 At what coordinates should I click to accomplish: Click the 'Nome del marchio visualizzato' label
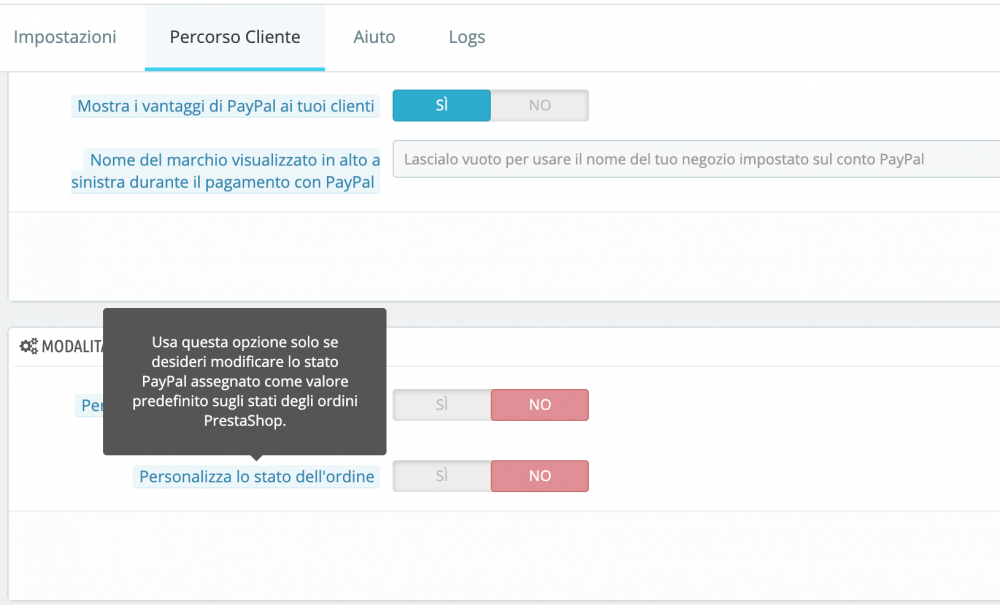point(226,171)
